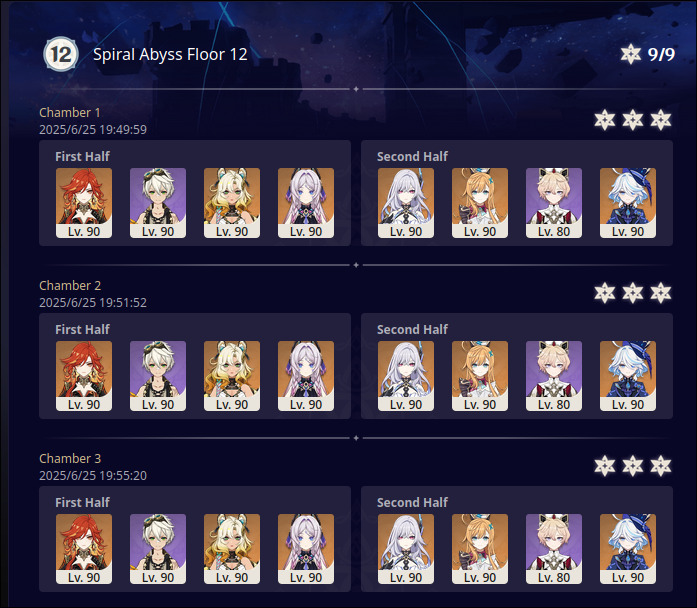Click blue-hat character in Chamber 3 Second Half

click(x=628, y=548)
